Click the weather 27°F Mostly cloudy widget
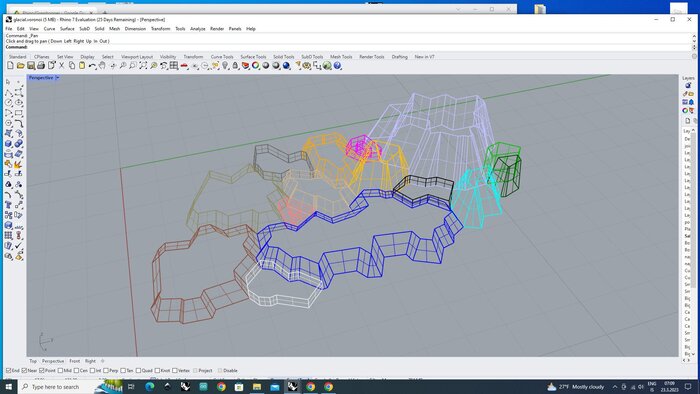This screenshot has width=700, height=394. pos(575,386)
